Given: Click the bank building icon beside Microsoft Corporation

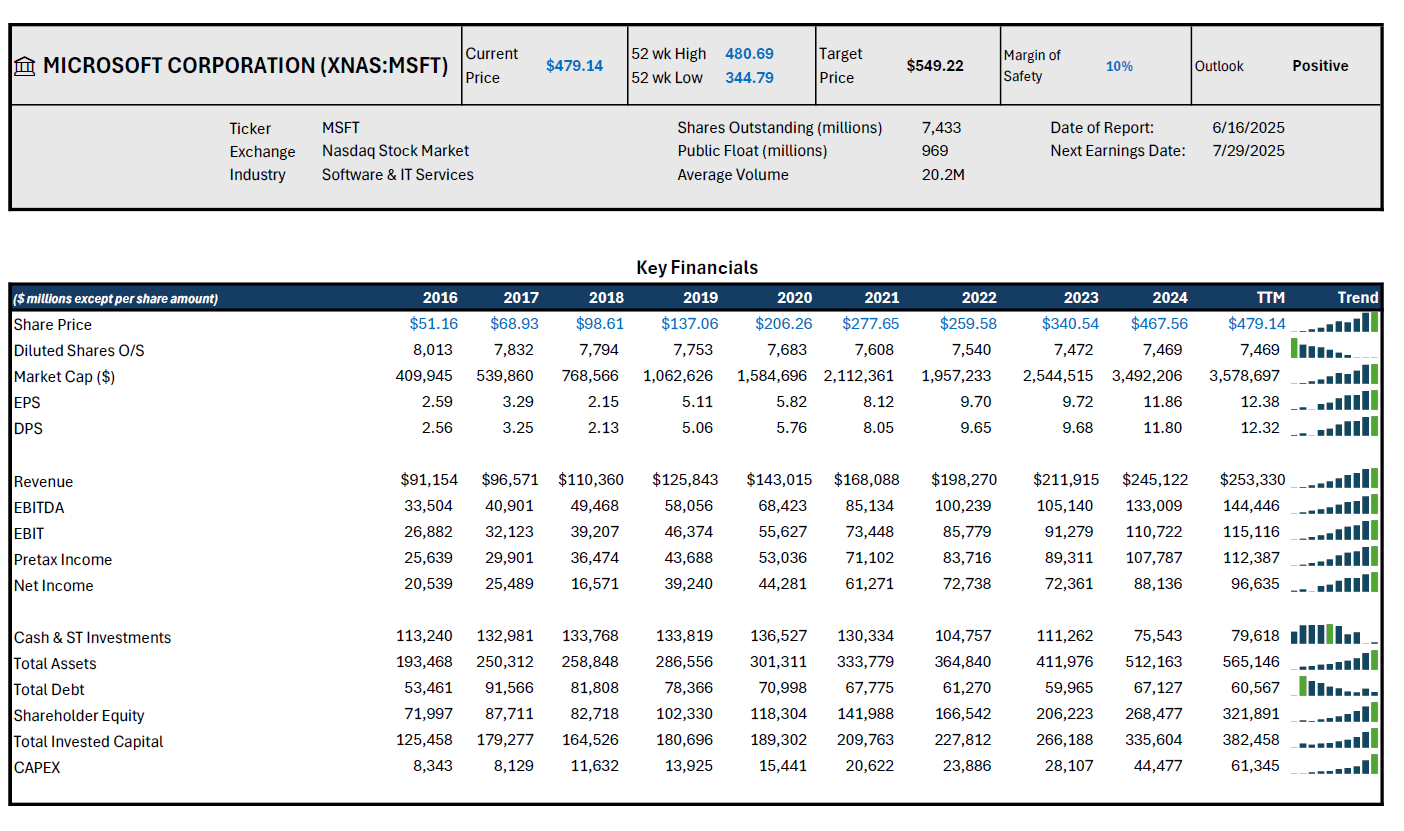Looking at the screenshot, I should point(25,66).
